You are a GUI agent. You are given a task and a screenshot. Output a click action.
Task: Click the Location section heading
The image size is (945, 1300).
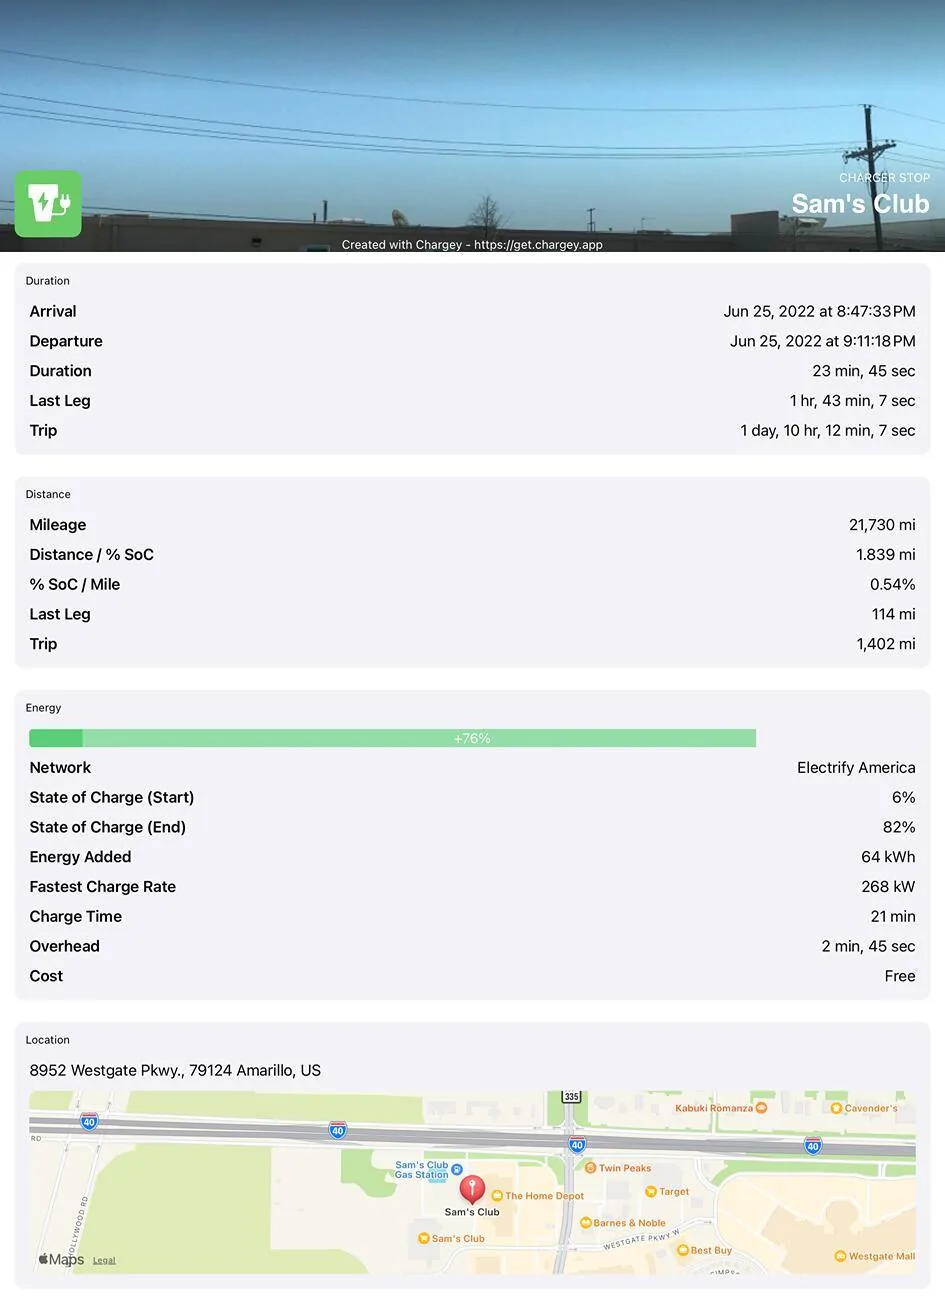coord(47,1040)
